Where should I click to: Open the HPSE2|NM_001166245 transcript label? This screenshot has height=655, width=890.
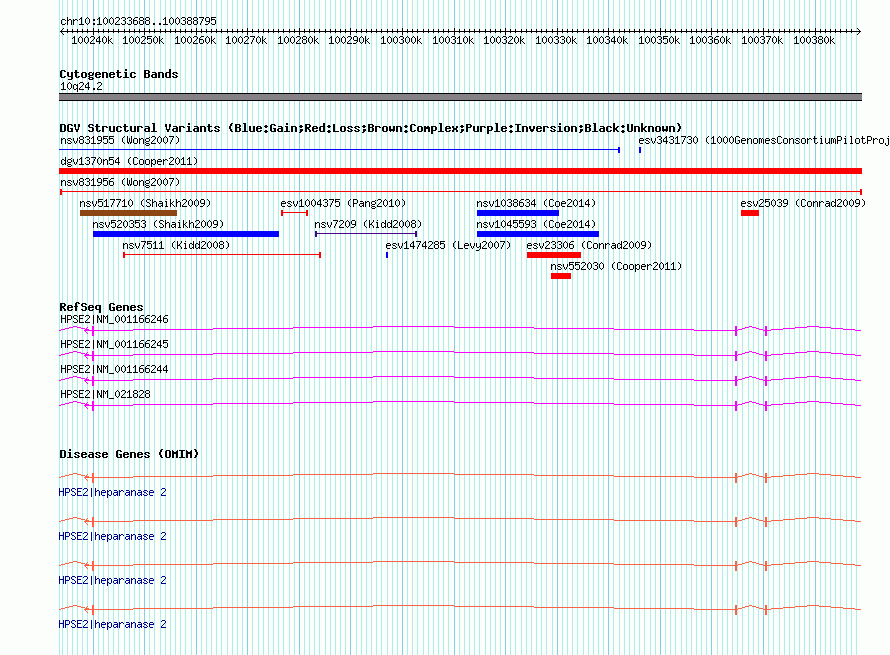coord(114,345)
